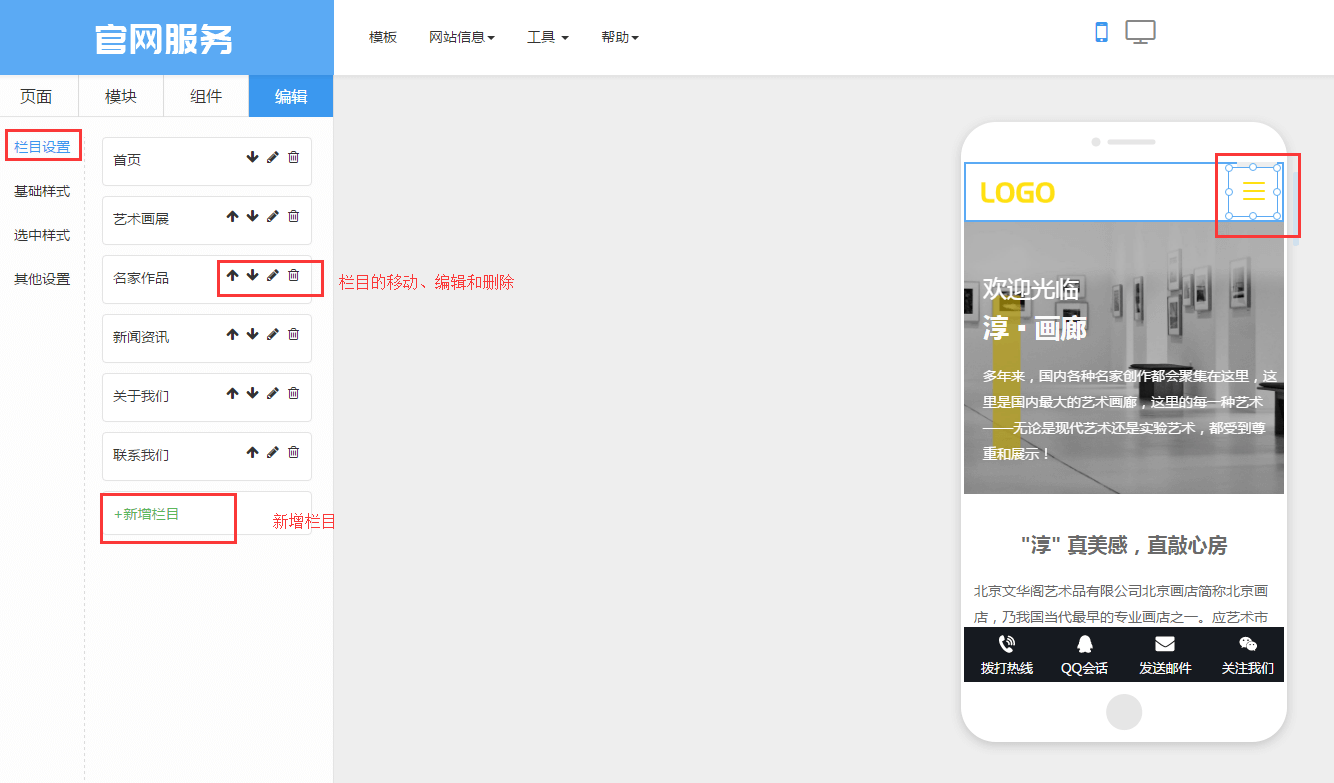Switch to mobile phone preview icon
The height and width of the screenshot is (783, 1334).
[x=1101, y=32]
